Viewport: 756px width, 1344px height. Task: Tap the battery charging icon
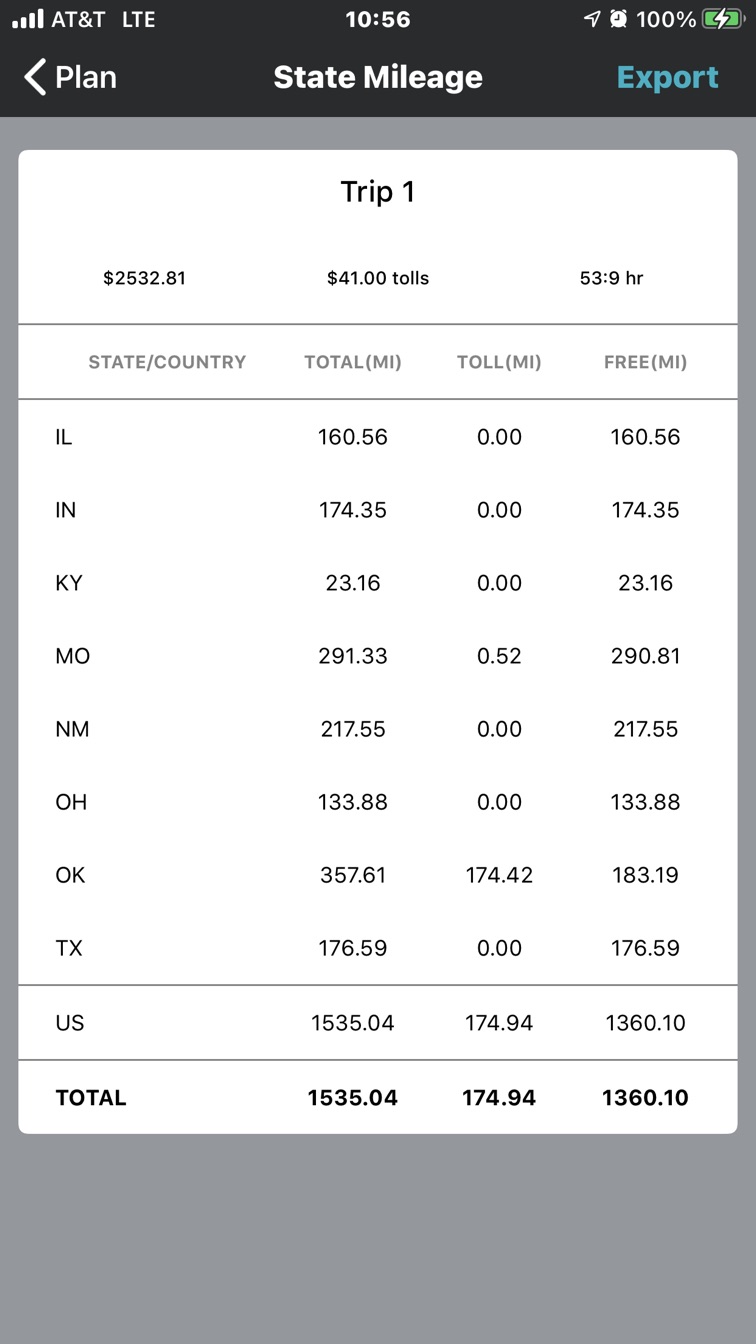[722, 19]
